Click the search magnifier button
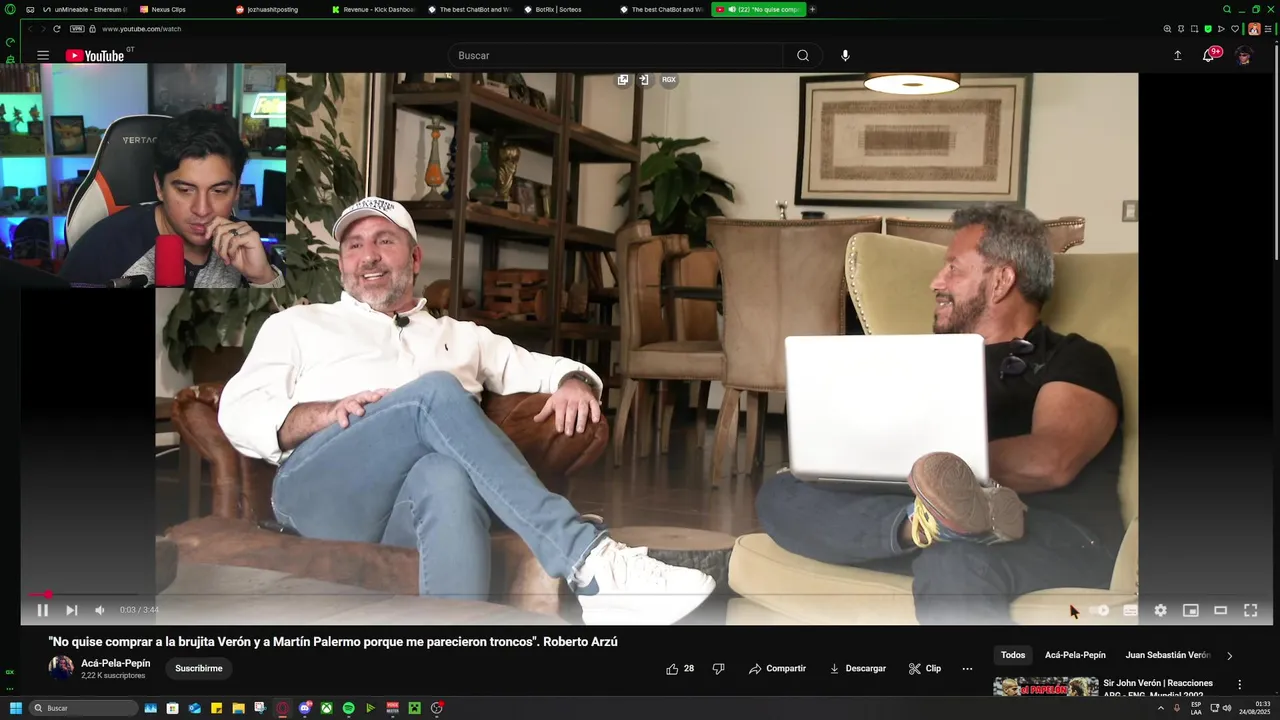The image size is (1280, 720). [803, 56]
